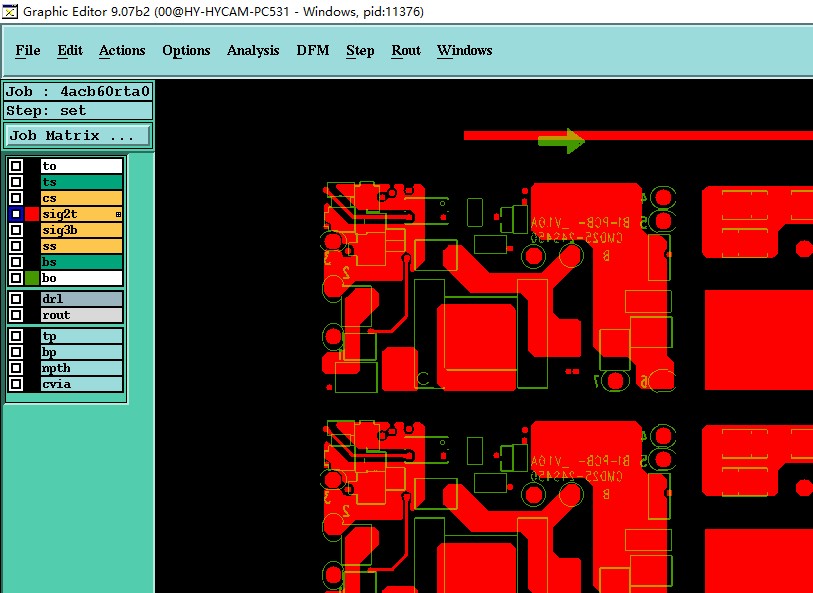
Task: Select the 'ts' layer name
Action: click(81, 182)
